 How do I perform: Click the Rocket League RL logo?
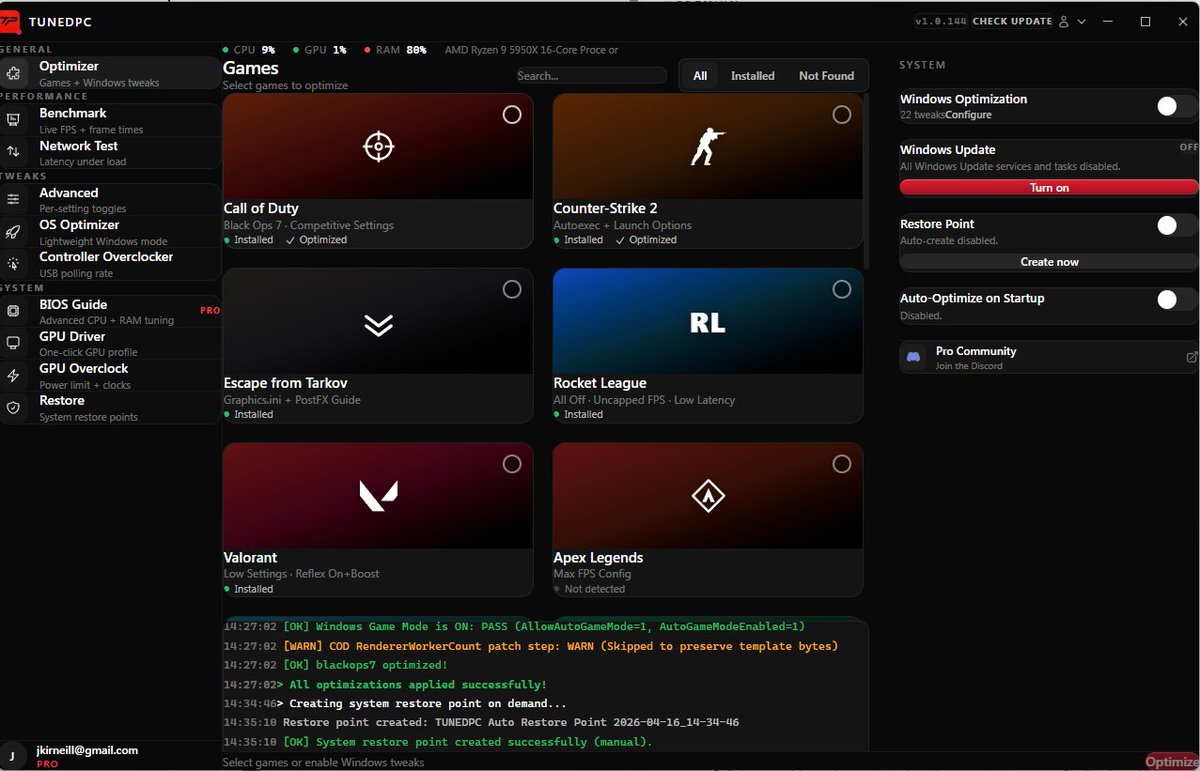pyautogui.click(x=707, y=323)
